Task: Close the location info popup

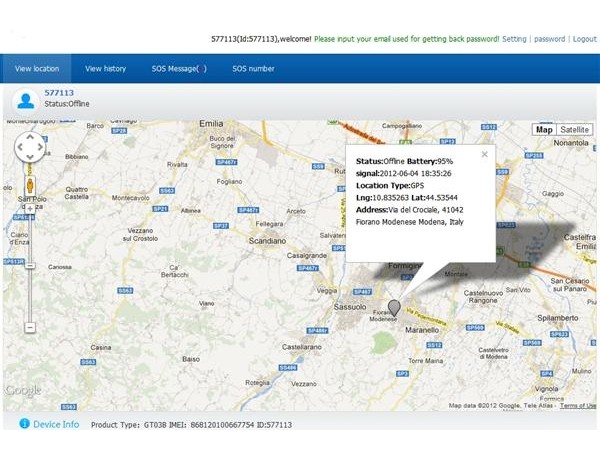Action: pos(485,154)
